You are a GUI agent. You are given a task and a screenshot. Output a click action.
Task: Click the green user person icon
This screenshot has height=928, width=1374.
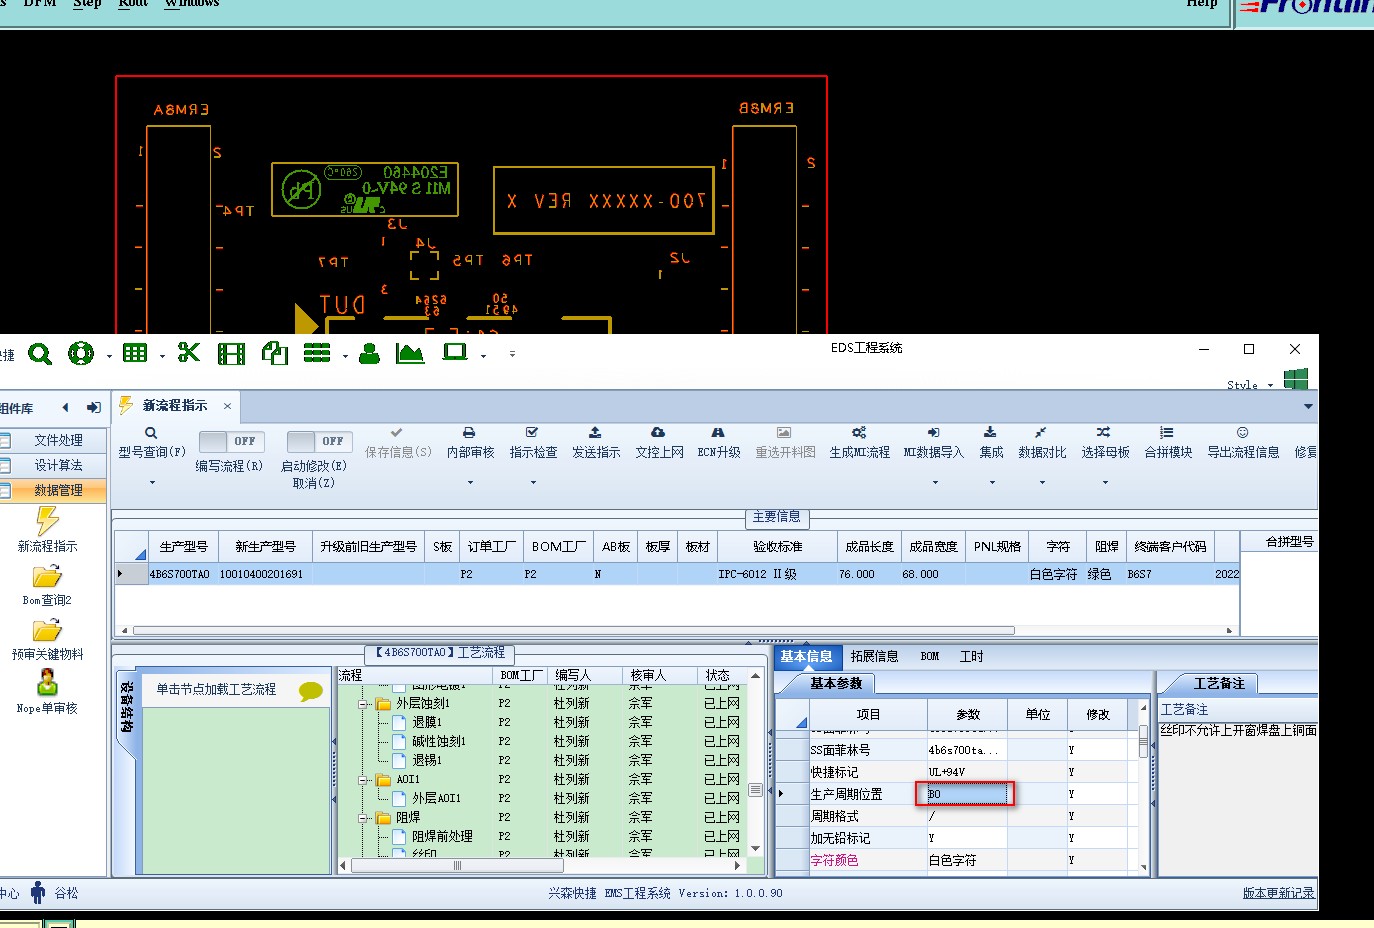tap(369, 353)
